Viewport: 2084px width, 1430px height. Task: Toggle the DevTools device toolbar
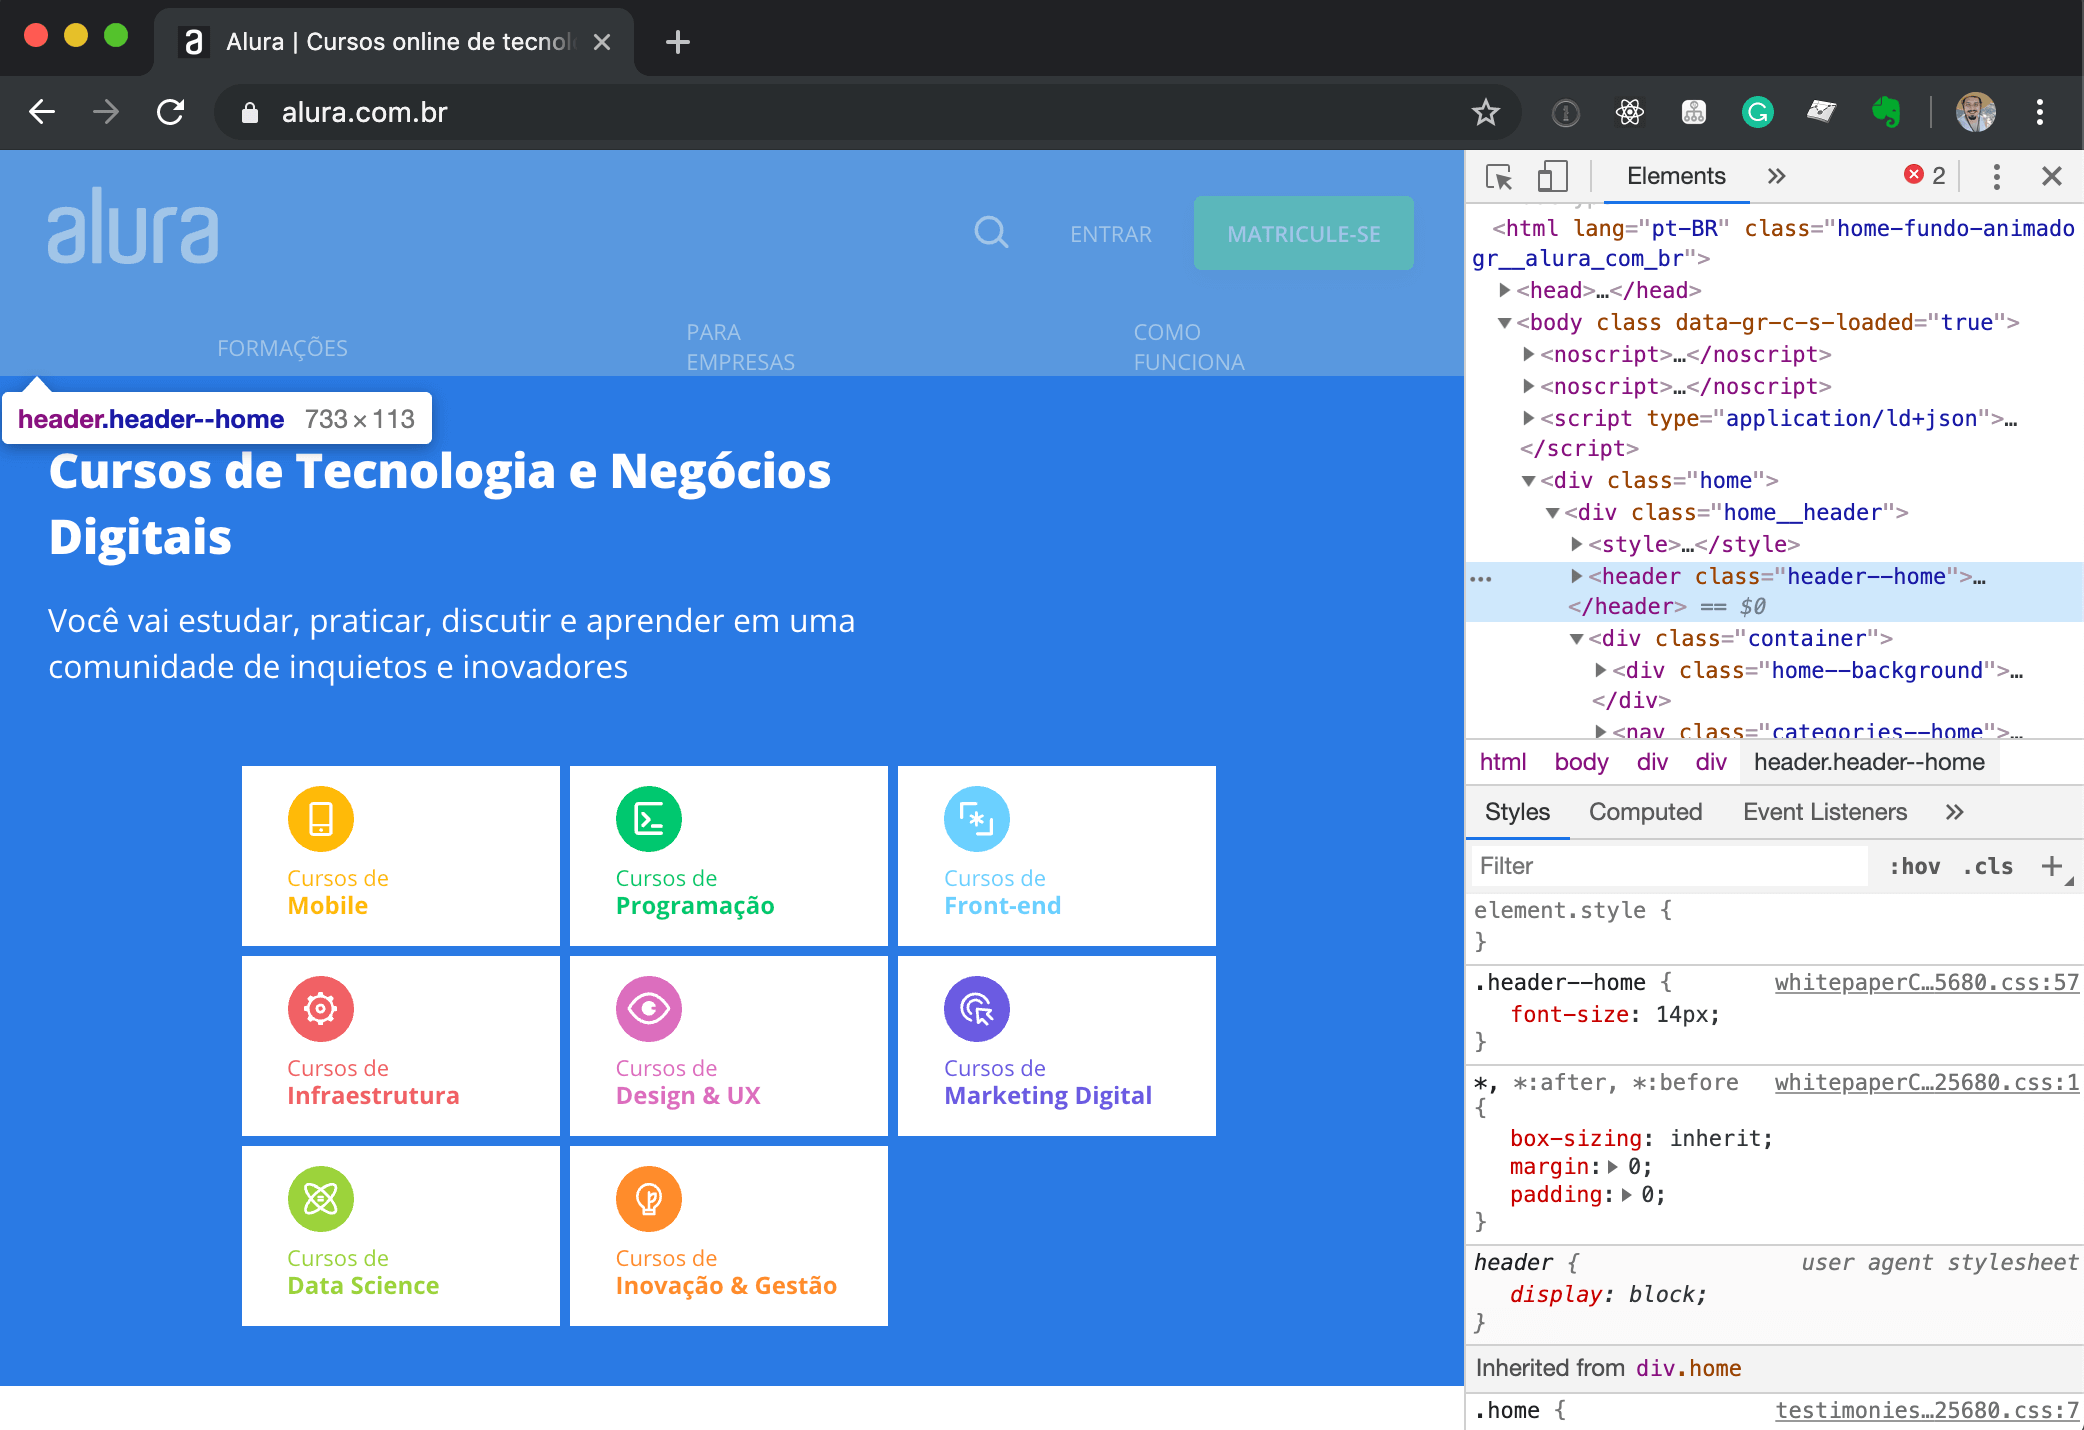pyautogui.click(x=1552, y=177)
